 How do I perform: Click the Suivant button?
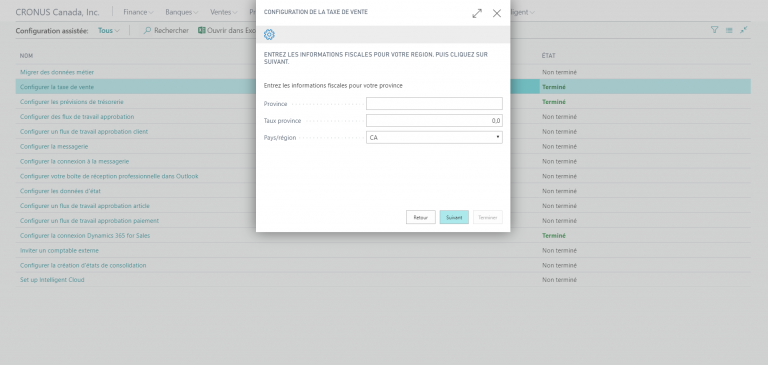[454, 217]
